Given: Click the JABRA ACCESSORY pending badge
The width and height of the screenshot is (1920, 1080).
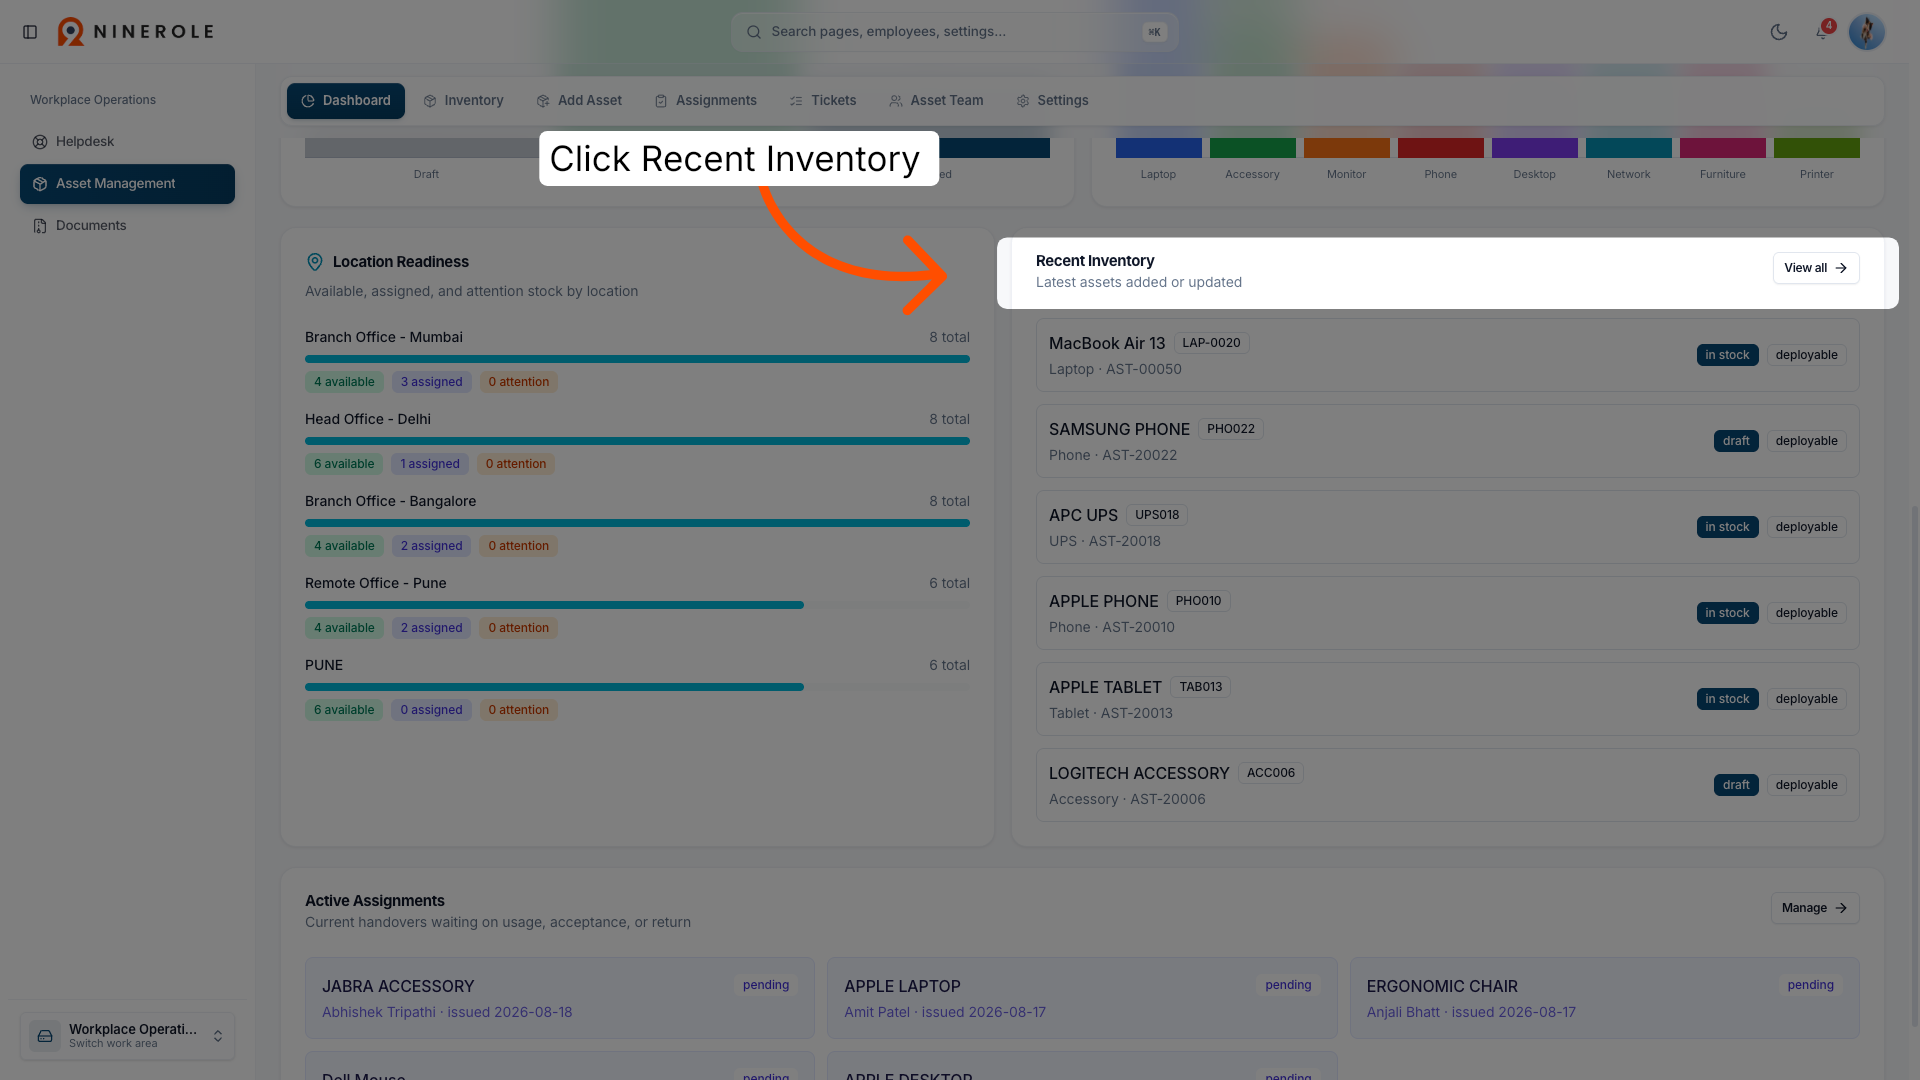Looking at the screenshot, I should coord(766,985).
